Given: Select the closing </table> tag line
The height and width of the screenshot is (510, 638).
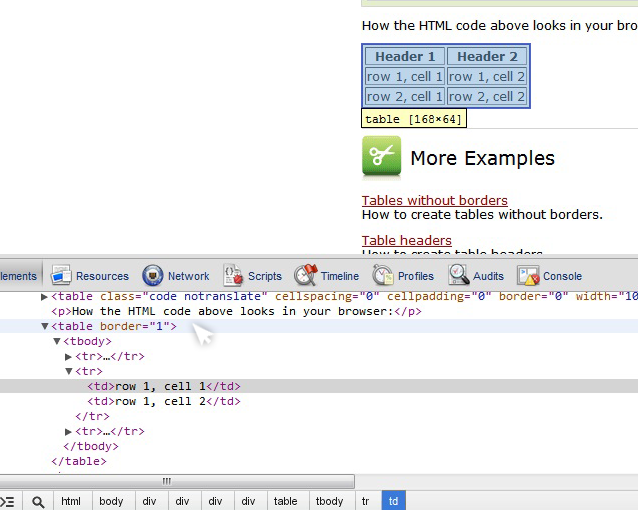Looking at the screenshot, I should 79,461.
